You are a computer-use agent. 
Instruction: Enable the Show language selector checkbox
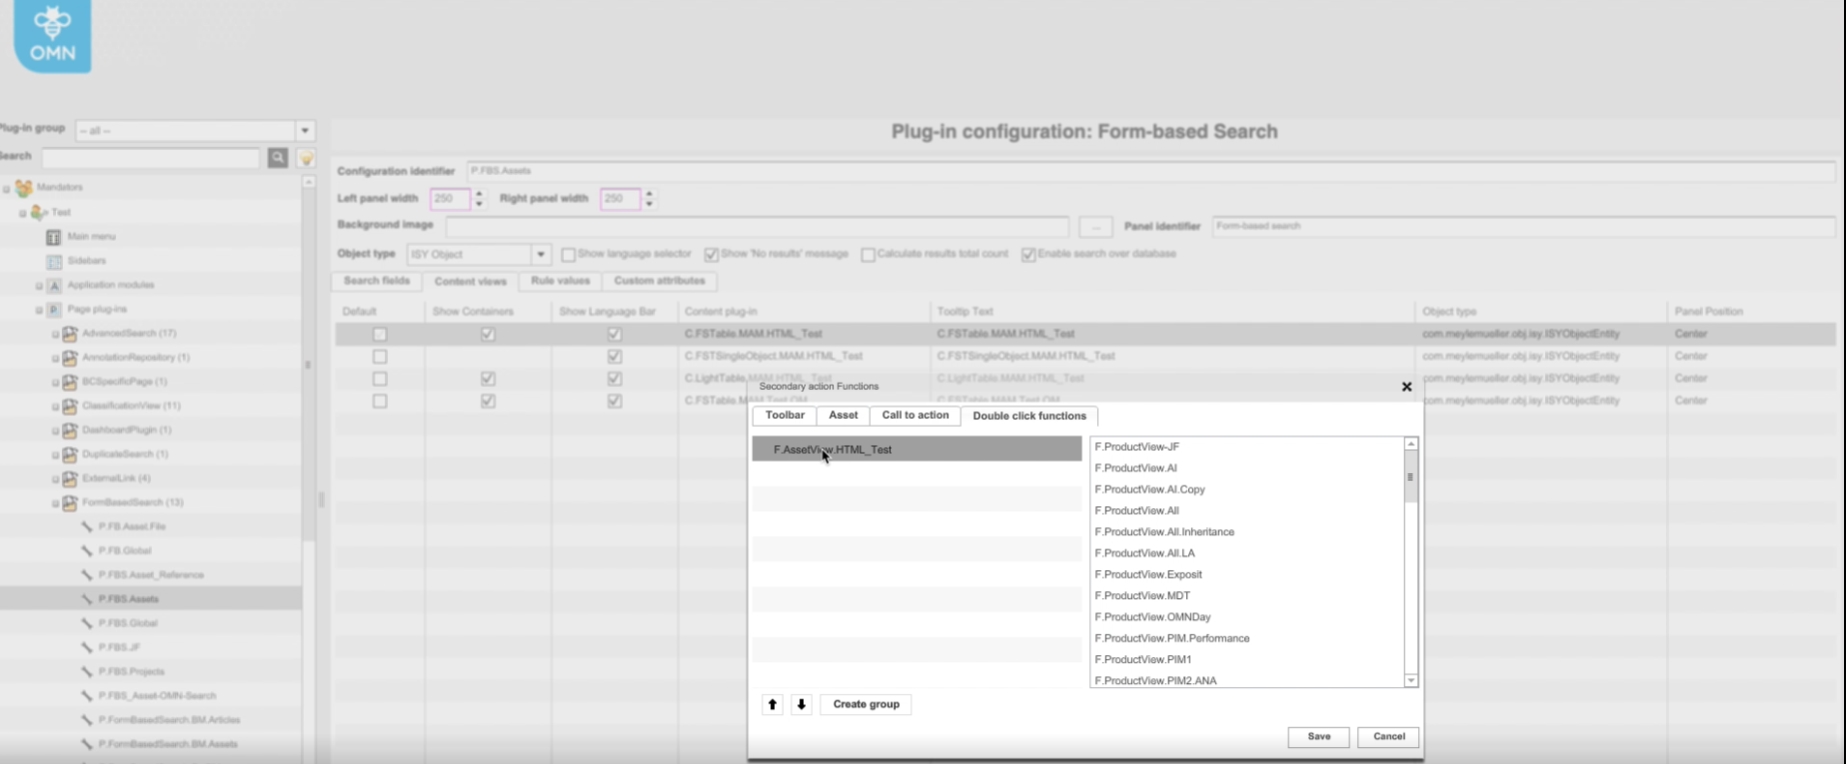coord(568,255)
